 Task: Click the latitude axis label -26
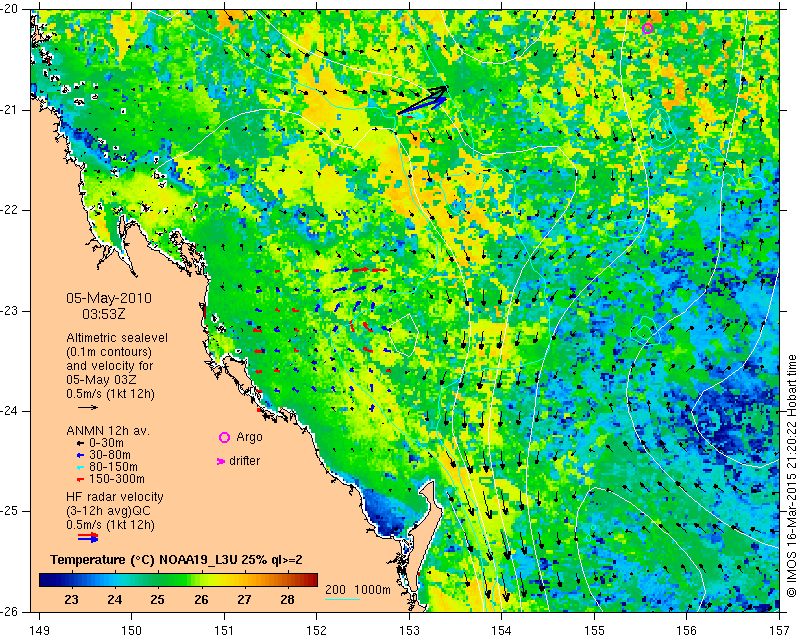pos(10,611)
